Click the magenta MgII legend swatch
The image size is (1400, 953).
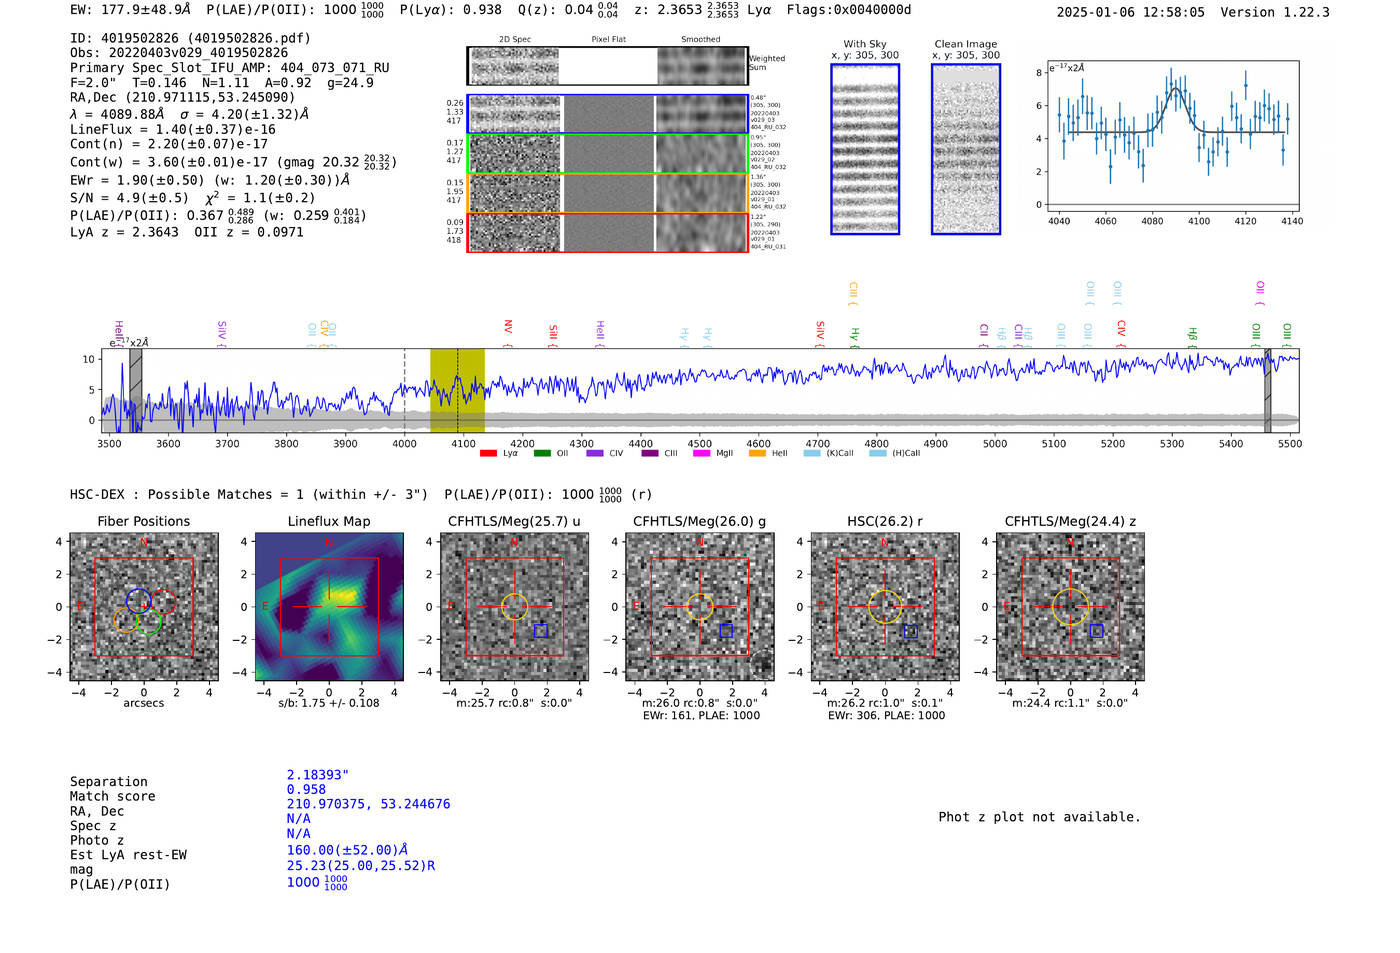click(x=701, y=453)
